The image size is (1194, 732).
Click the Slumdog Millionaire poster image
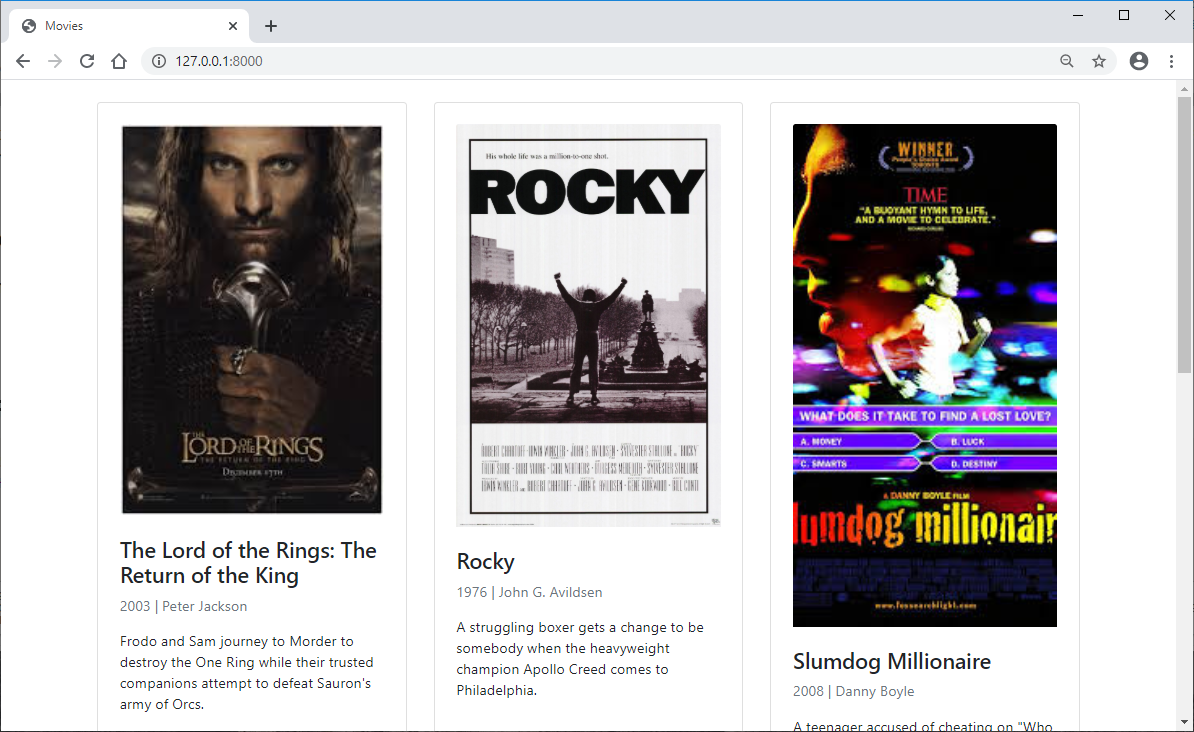point(924,376)
